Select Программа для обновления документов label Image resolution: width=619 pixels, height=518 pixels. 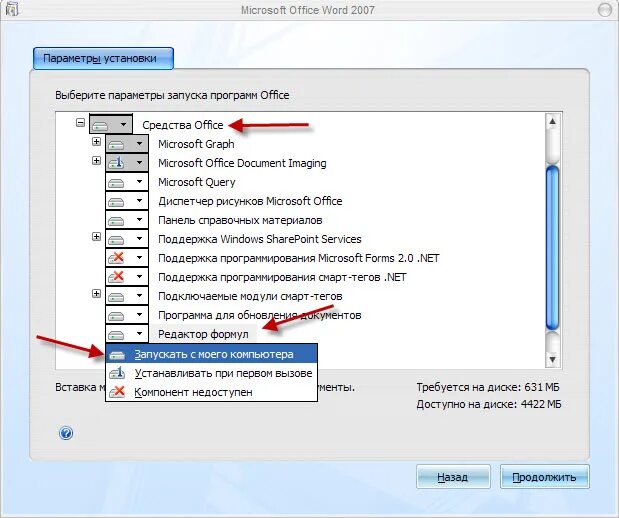[x=259, y=315]
